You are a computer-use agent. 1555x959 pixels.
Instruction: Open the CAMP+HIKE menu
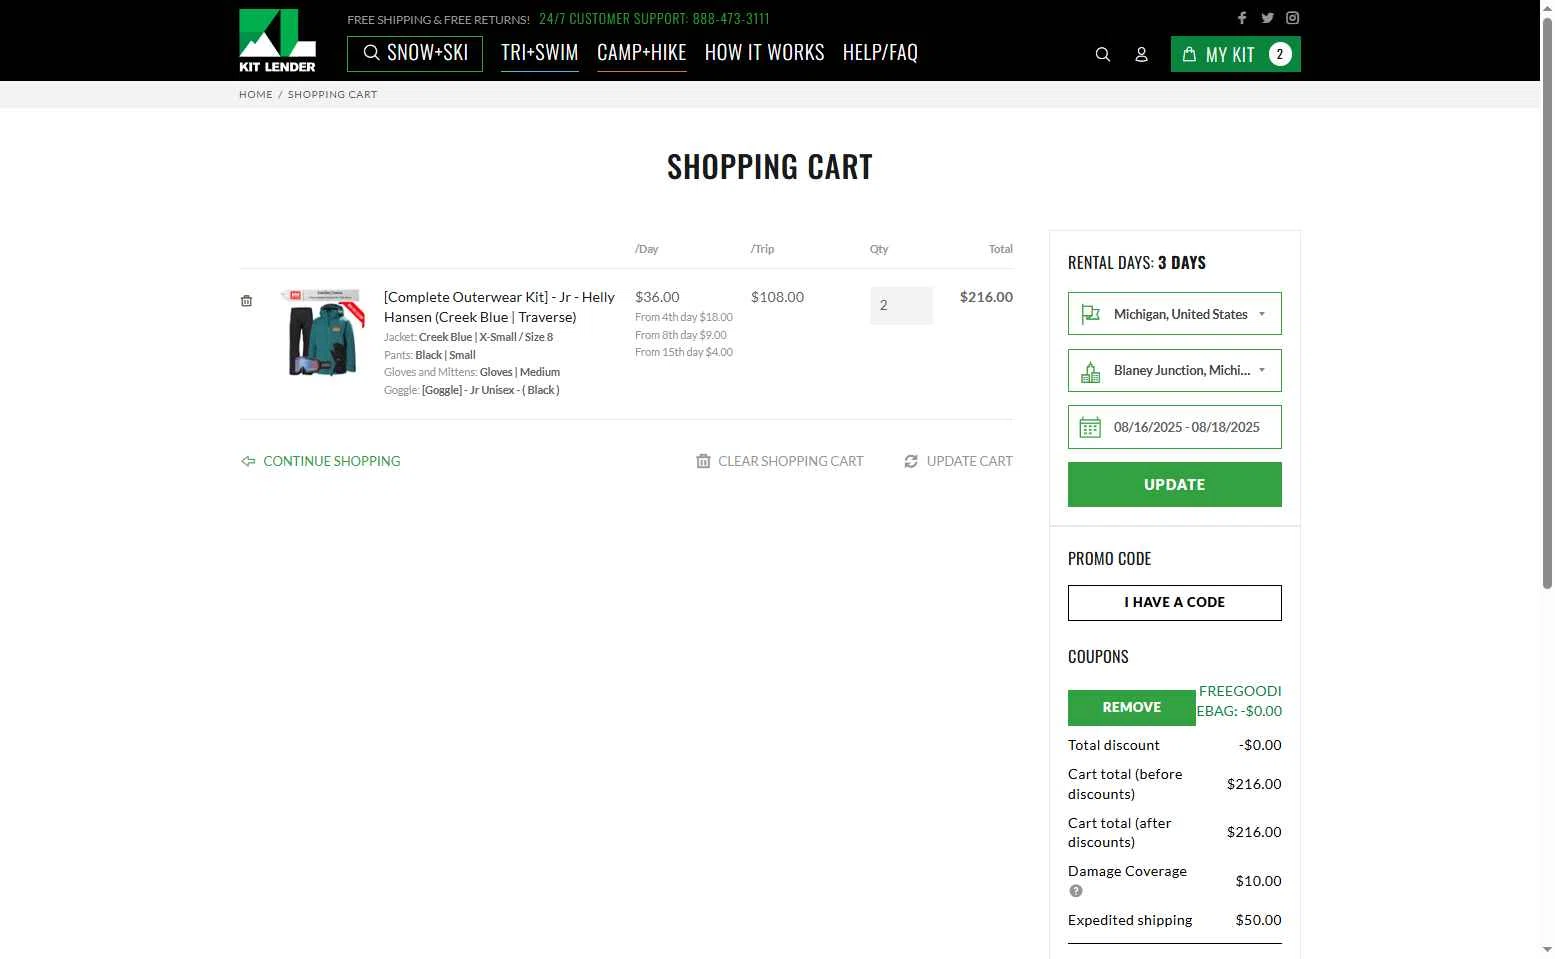tap(642, 53)
